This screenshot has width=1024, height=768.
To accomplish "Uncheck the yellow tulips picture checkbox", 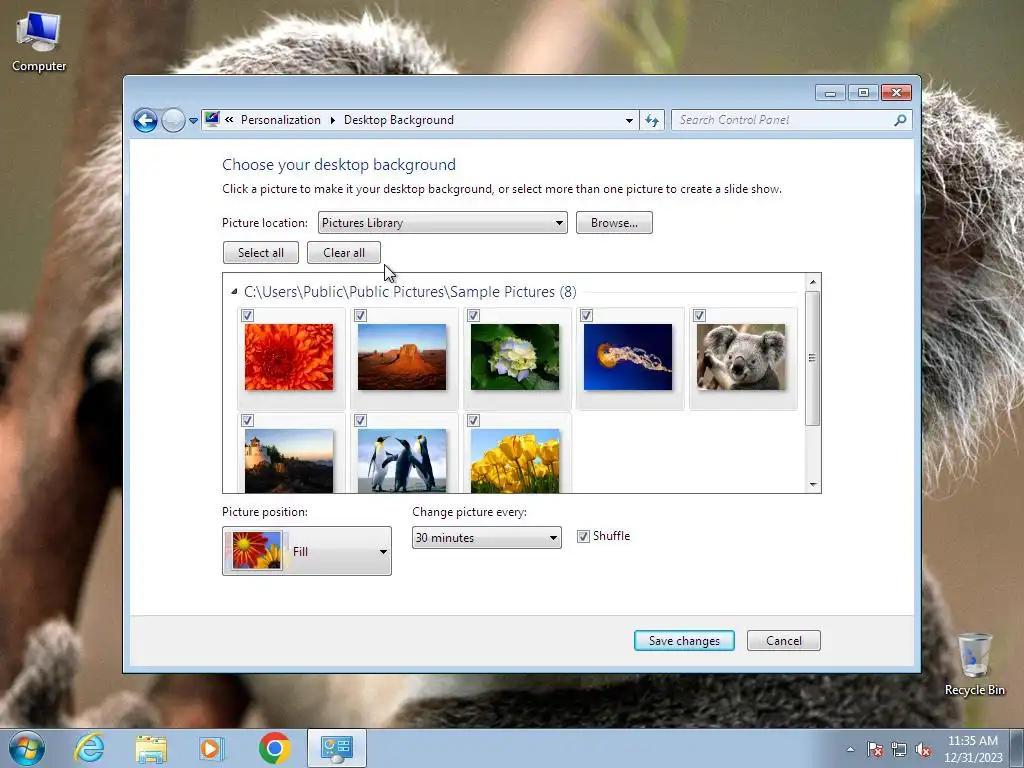I will click(473, 421).
